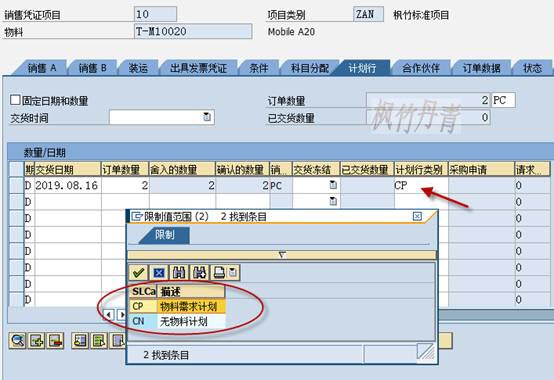Open 交货时间 field value help
Viewport: 554px width, 380px height.
[207, 117]
